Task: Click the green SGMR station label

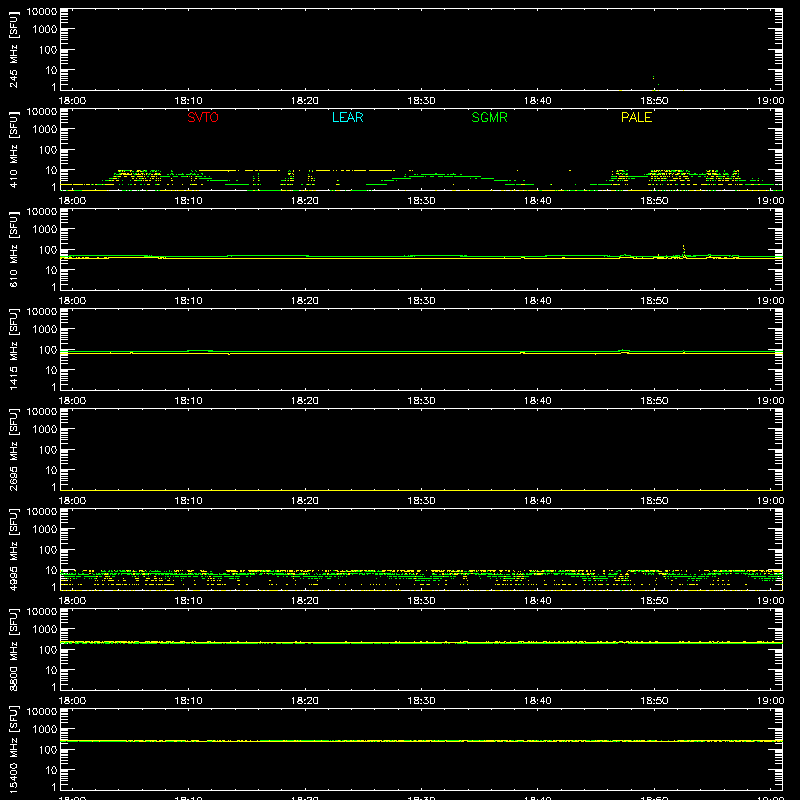Action: click(489, 117)
